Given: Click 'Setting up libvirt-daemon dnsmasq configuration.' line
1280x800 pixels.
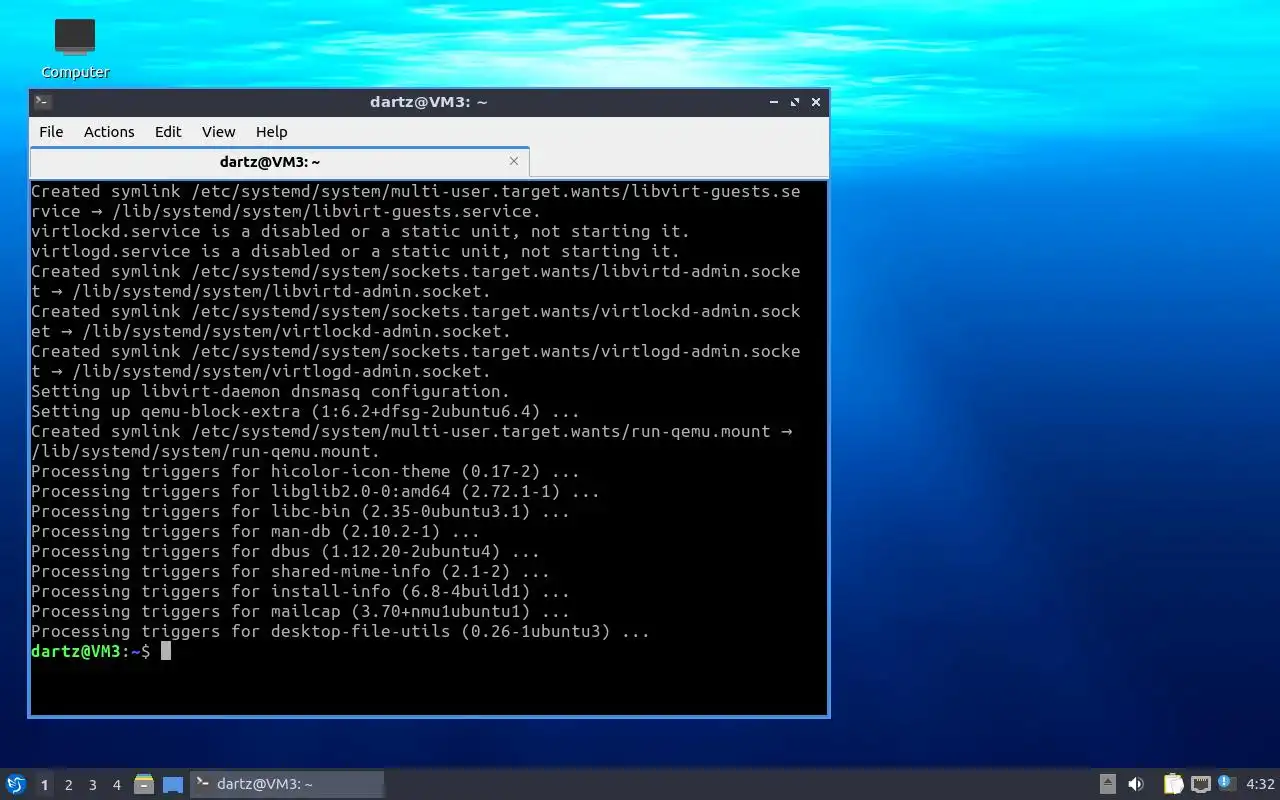Looking at the screenshot, I should pyautogui.click(x=270, y=391).
